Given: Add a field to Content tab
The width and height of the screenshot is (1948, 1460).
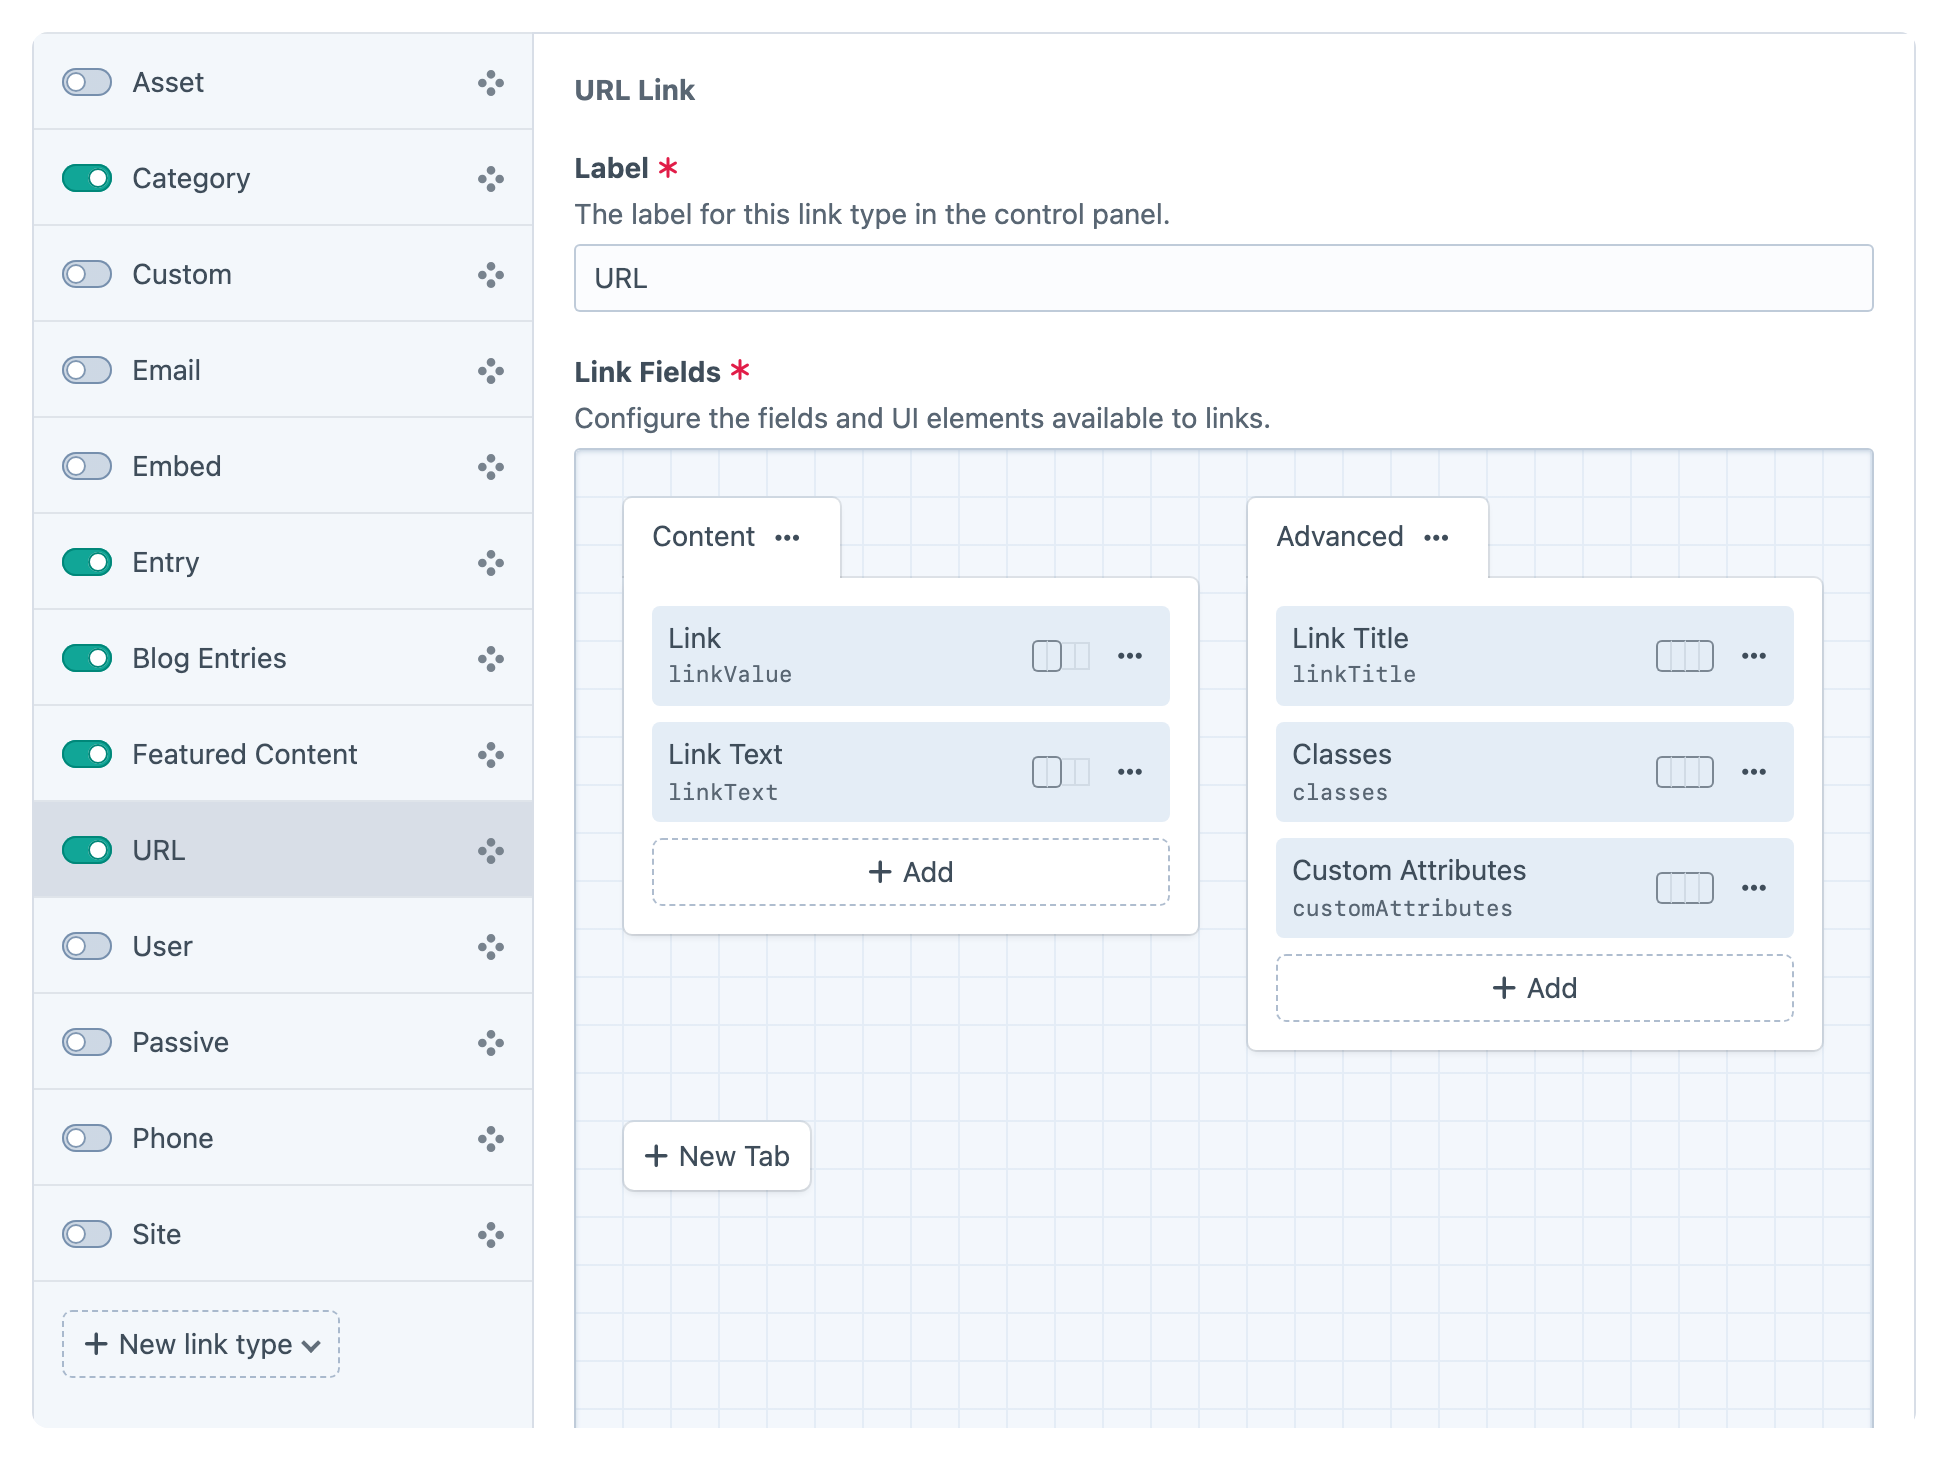Looking at the screenshot, I should point(911,872).
